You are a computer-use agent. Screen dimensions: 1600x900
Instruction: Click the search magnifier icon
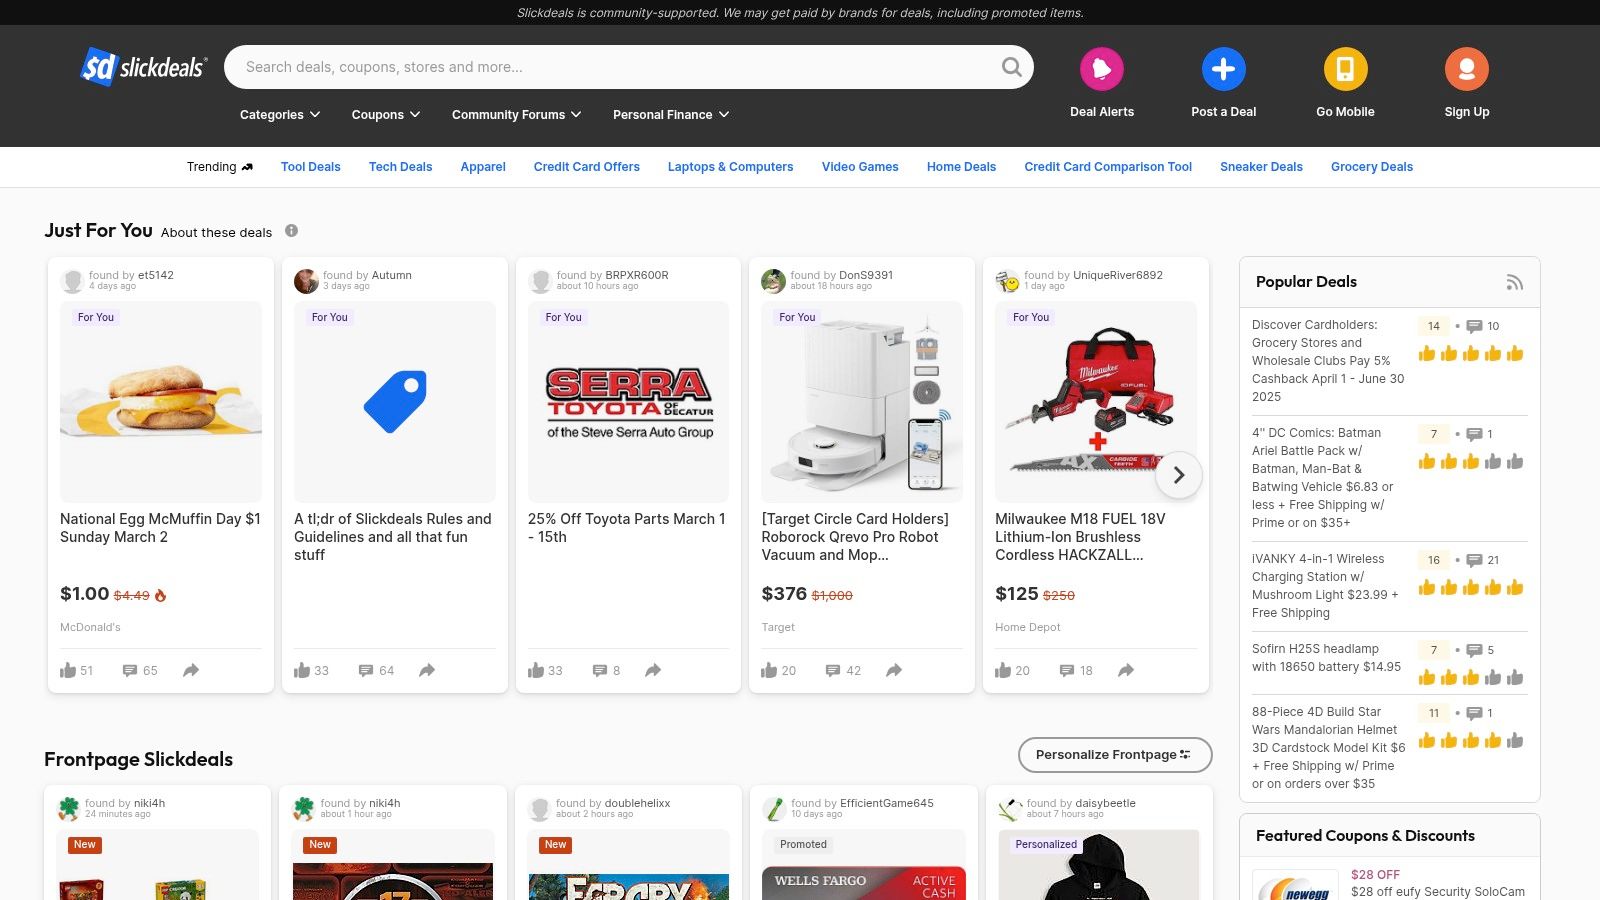[1012, 67]
